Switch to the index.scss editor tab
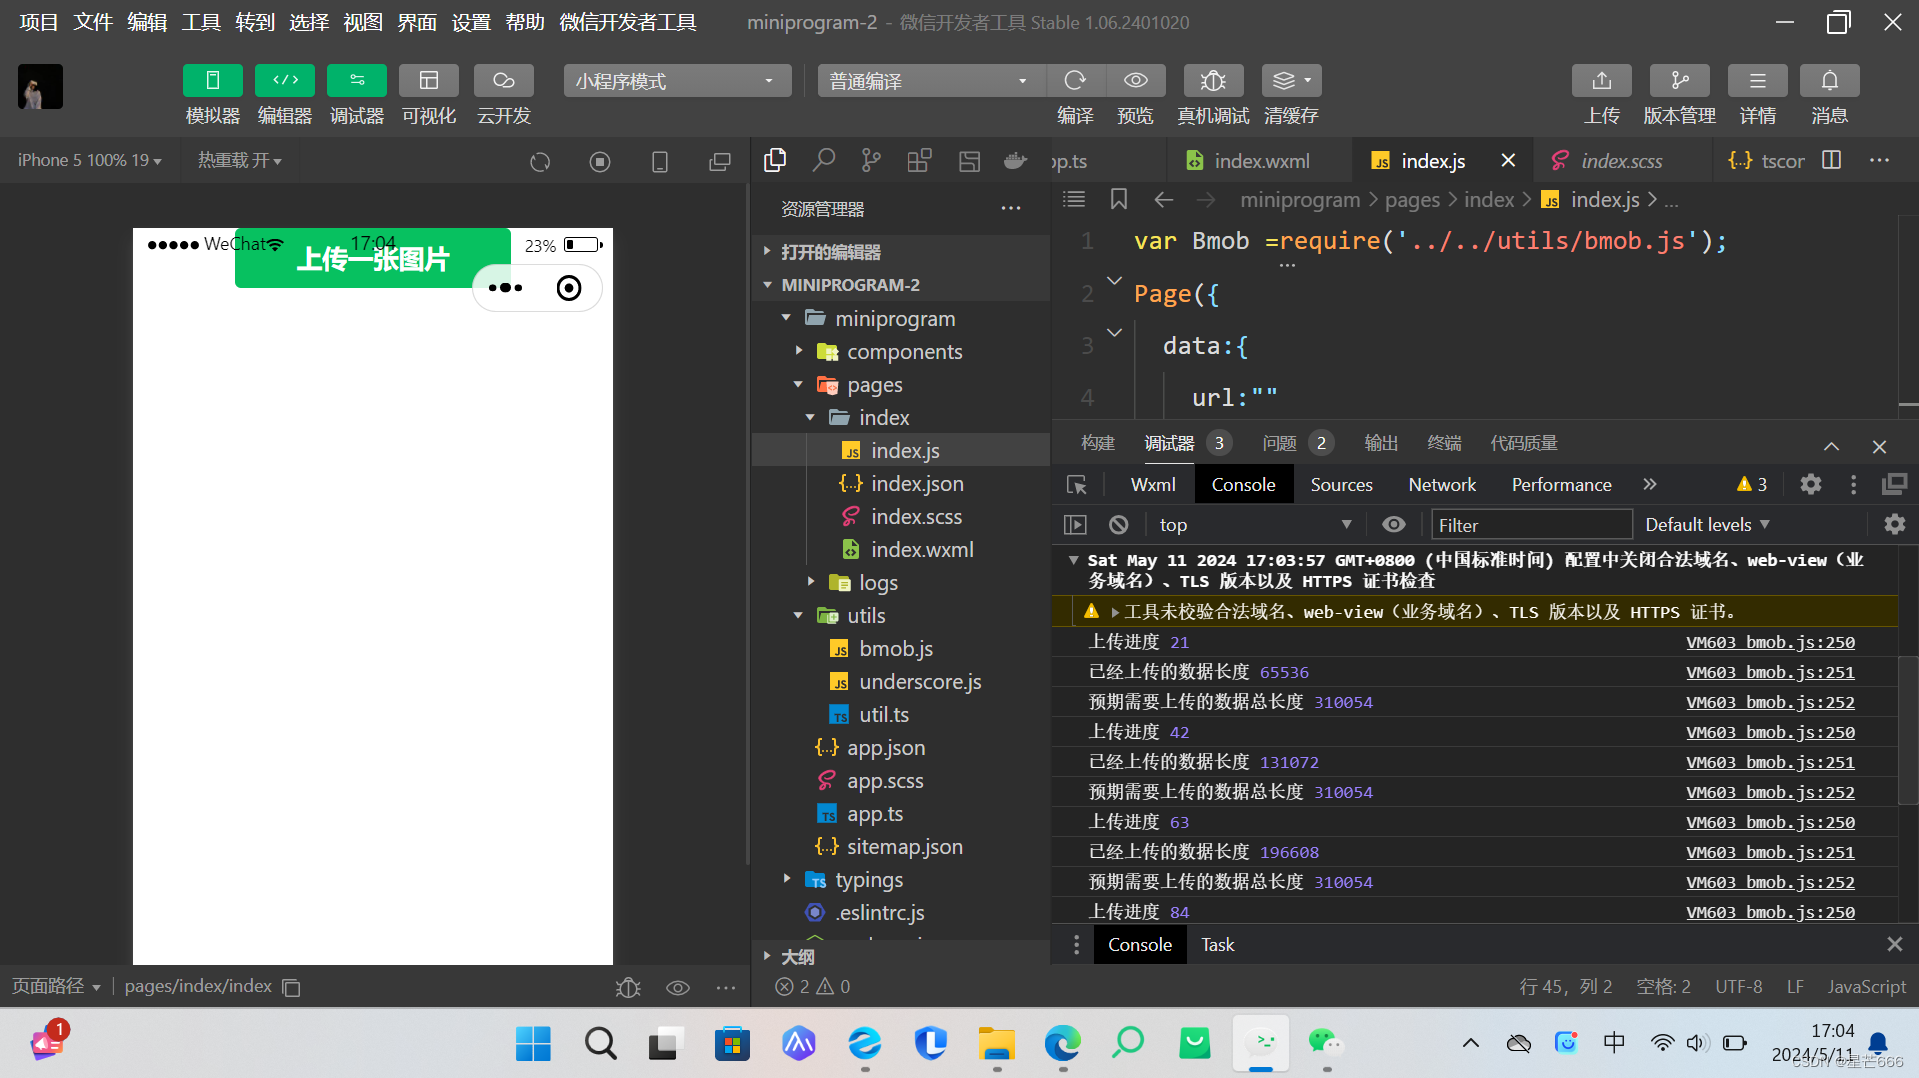Image resolution: width=1919 pixels, height=1078 pixels. (1621, 161)
